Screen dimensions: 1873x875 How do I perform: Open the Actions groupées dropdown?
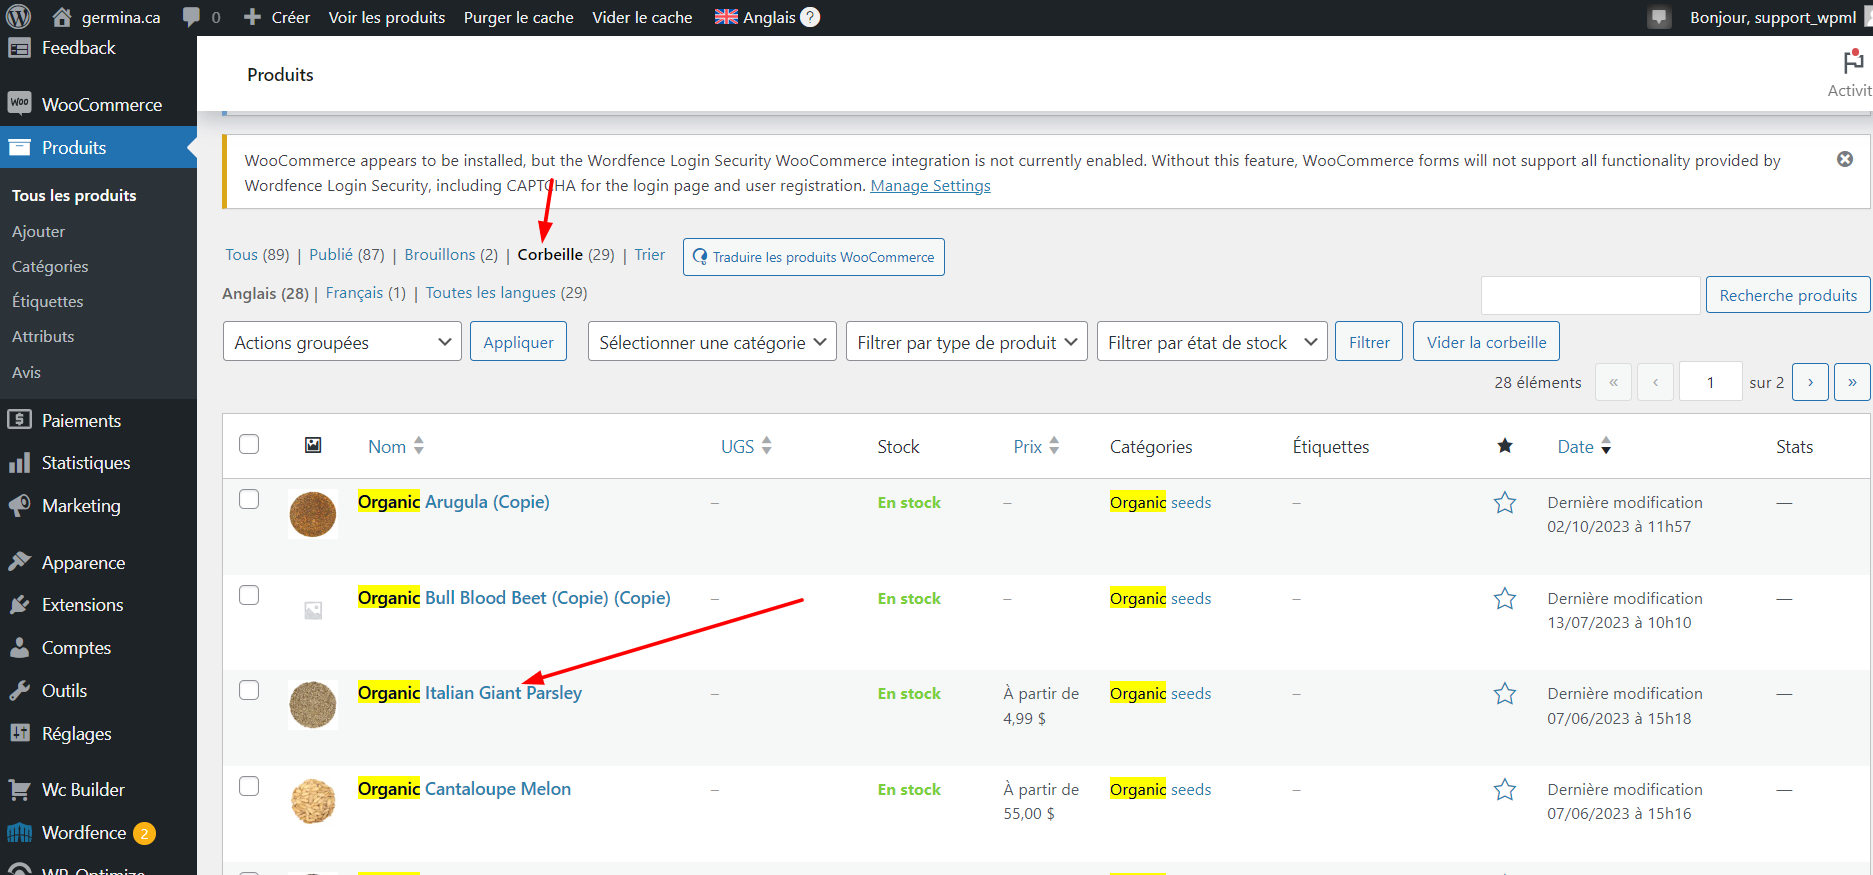click(x=342, y=342)
